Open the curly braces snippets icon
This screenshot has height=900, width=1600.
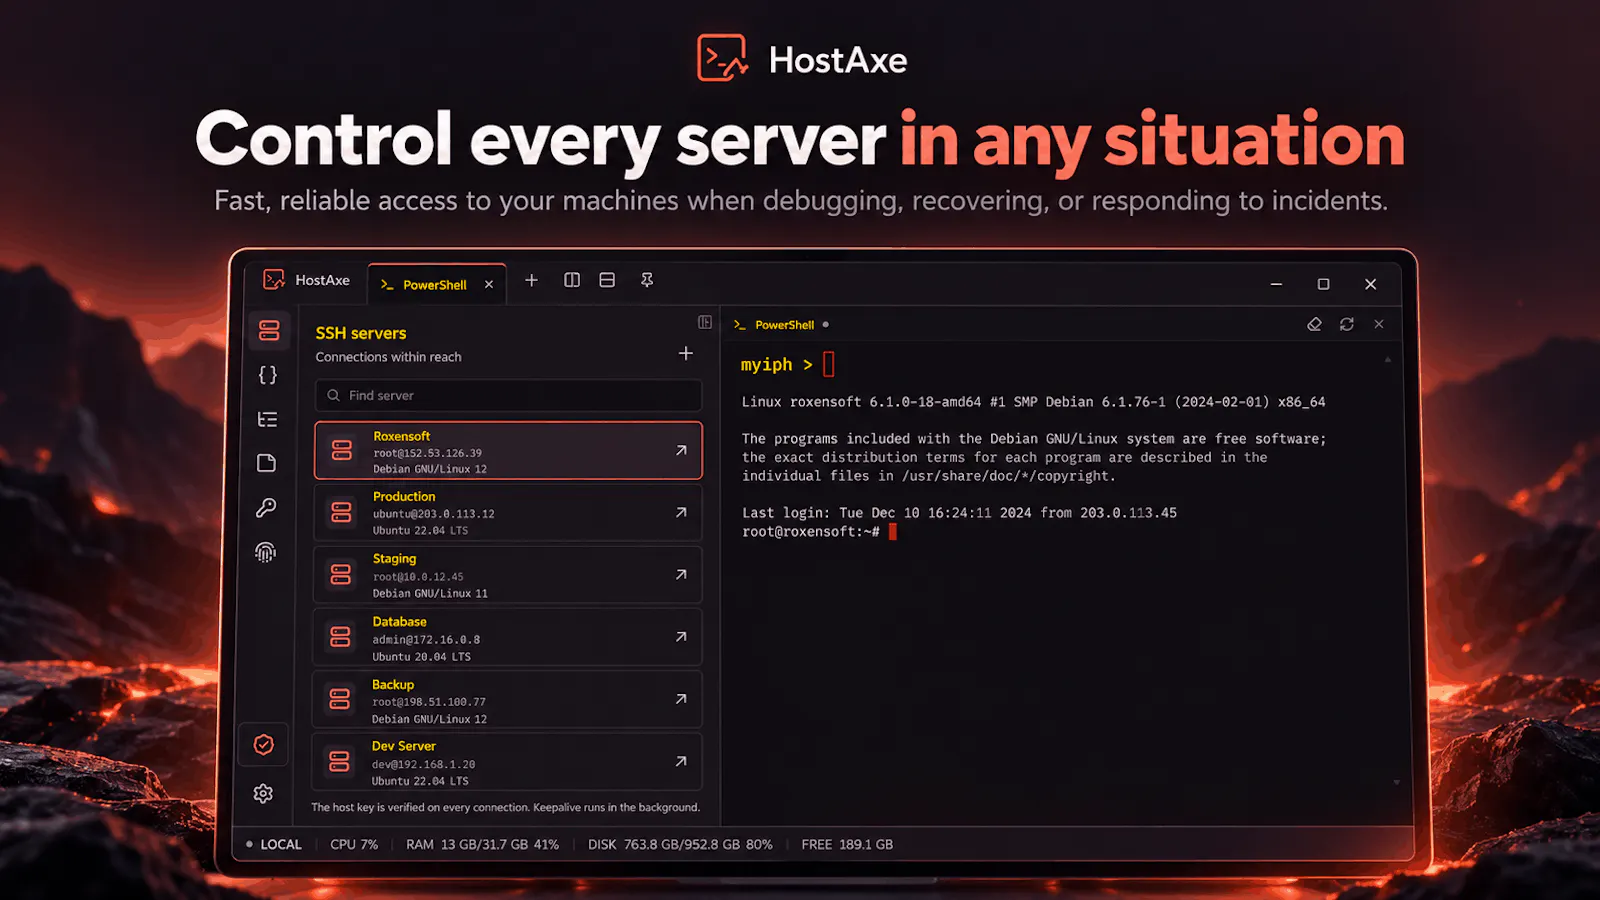point(267,375)
